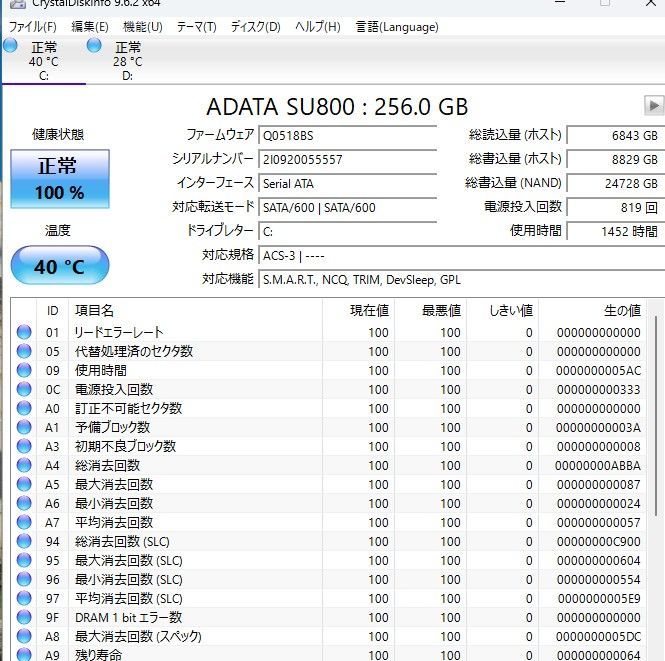Open the ヘルプ(H) menu
The width and height of the screenshot is (665, 661).
tap(318, 27)
